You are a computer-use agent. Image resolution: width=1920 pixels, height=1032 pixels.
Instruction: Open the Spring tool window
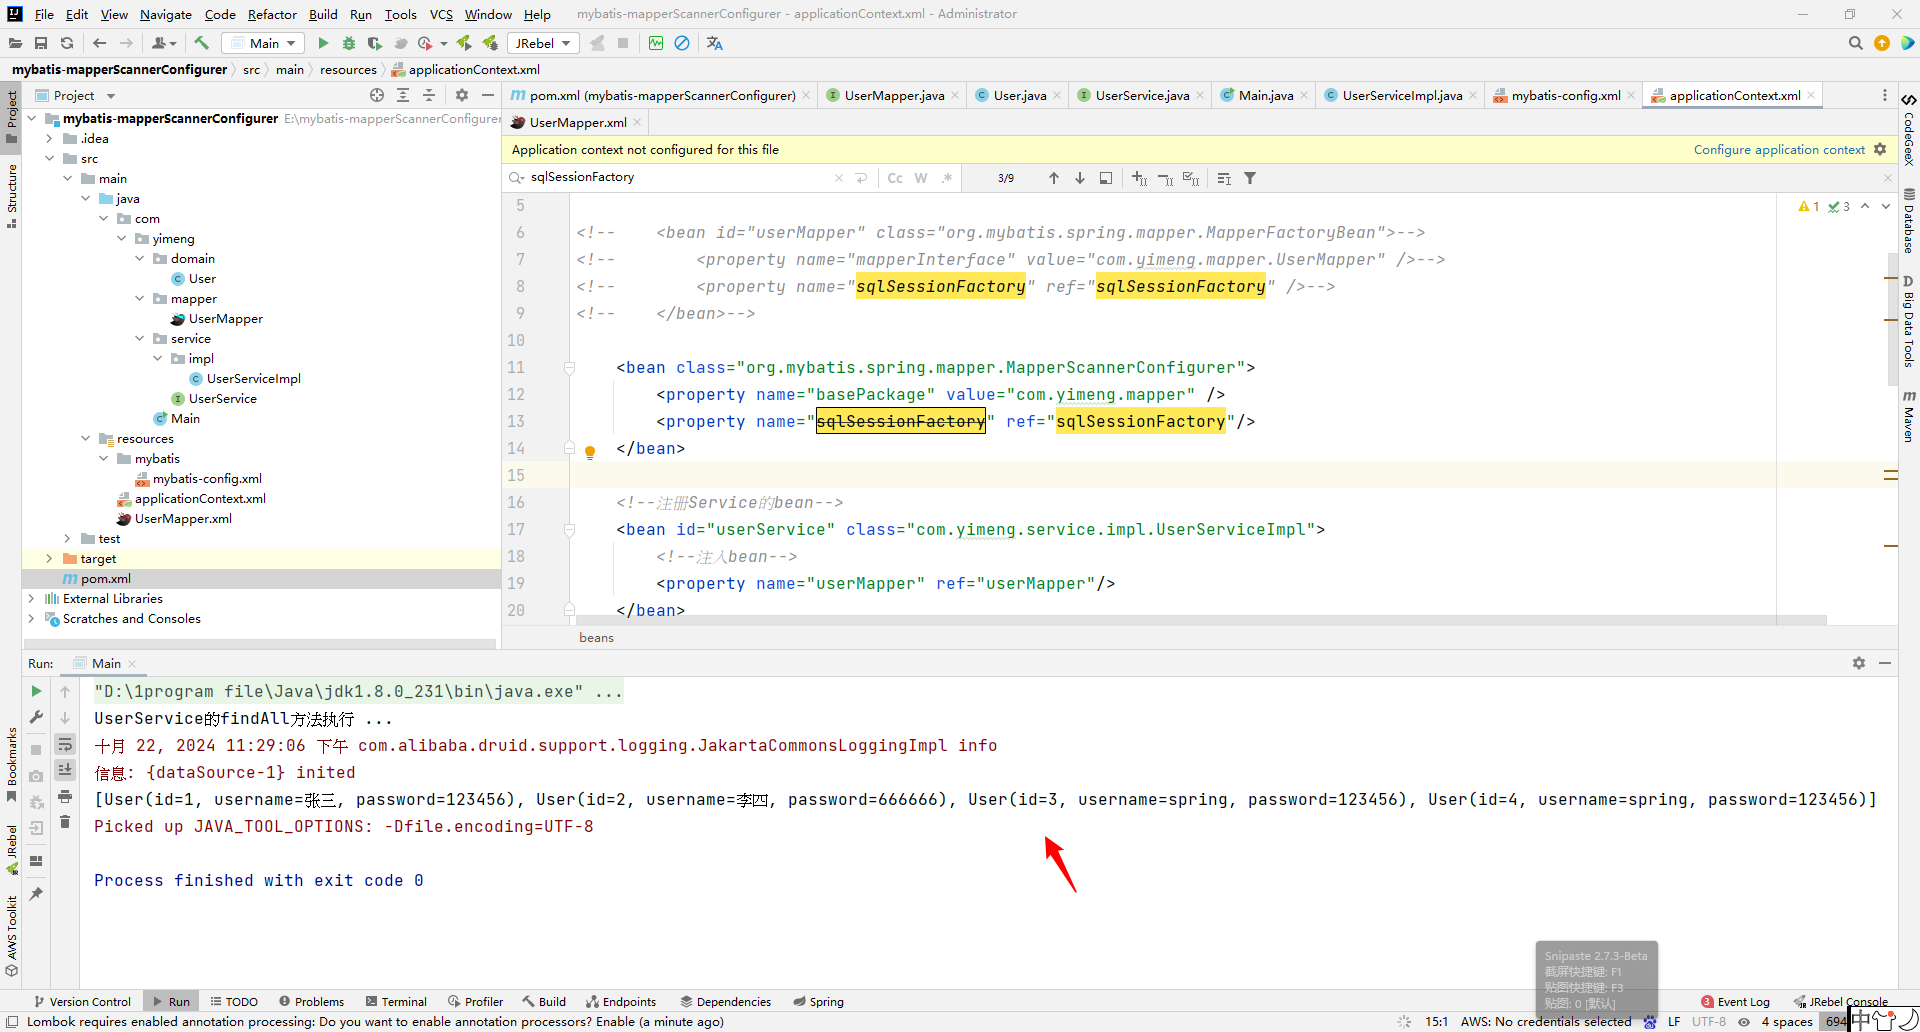pos(818,1001)
